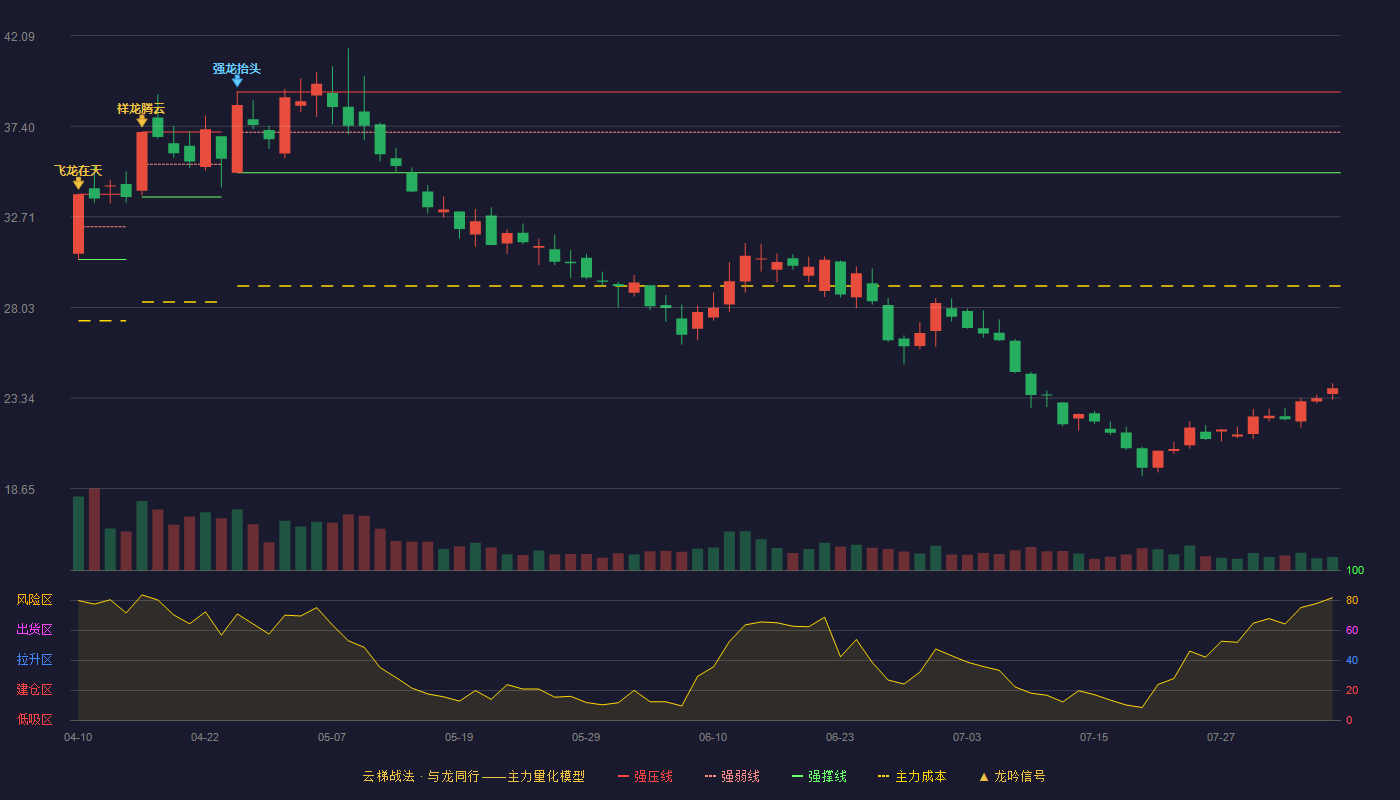Click the 20 indicator scale value
This screenshot has width=1400, height=800.
pos(1351,690)
